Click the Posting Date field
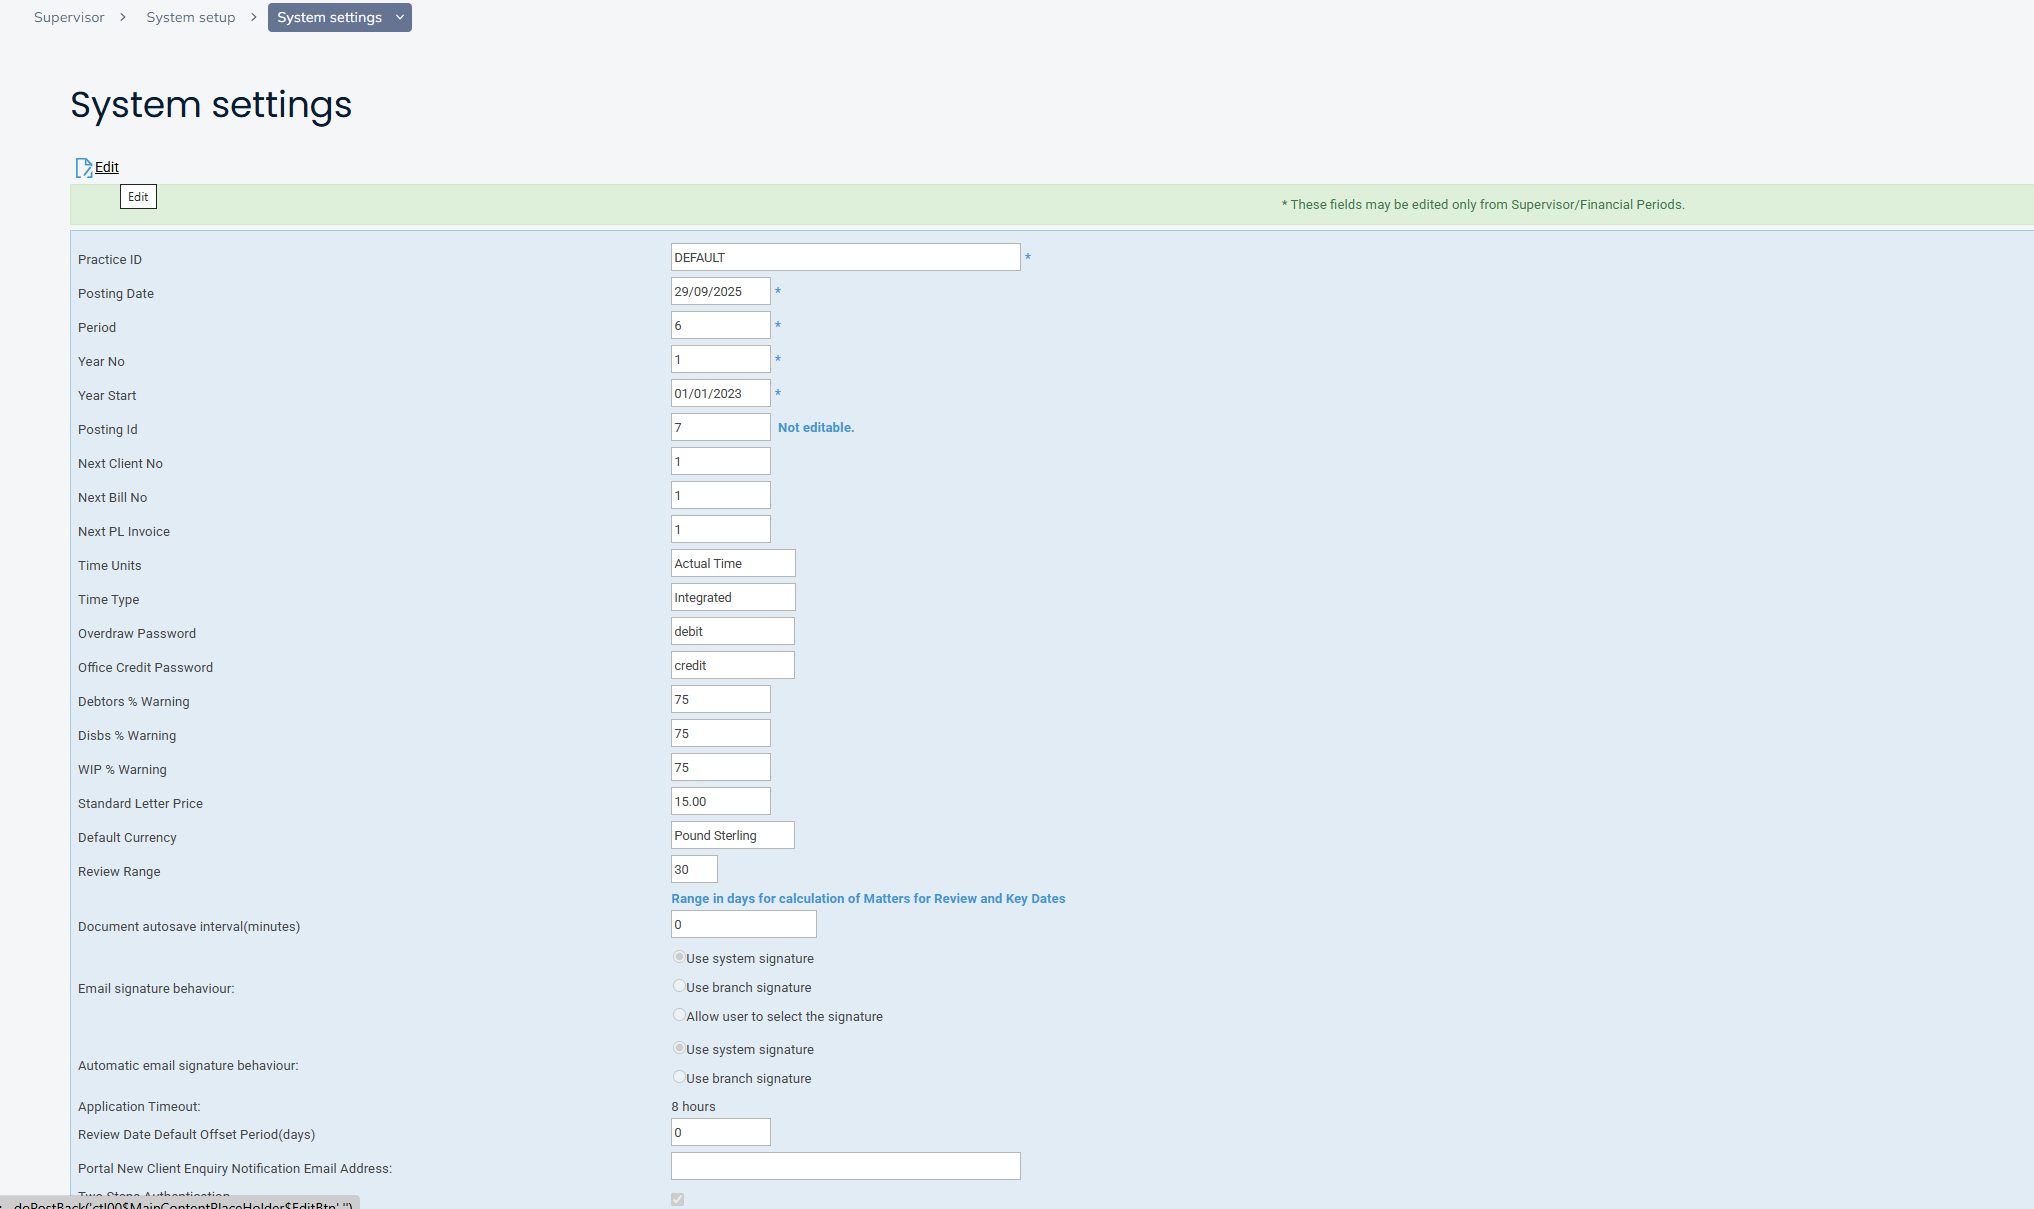Viewport: 2034px width, 1209px height. click(720, 291)
